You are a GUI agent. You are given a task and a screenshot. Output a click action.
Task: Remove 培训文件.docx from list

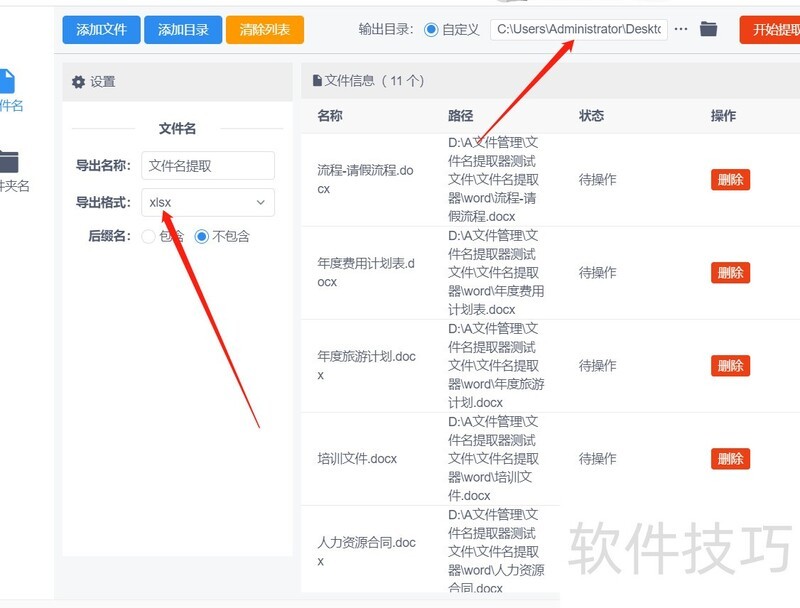coord(730,459)
